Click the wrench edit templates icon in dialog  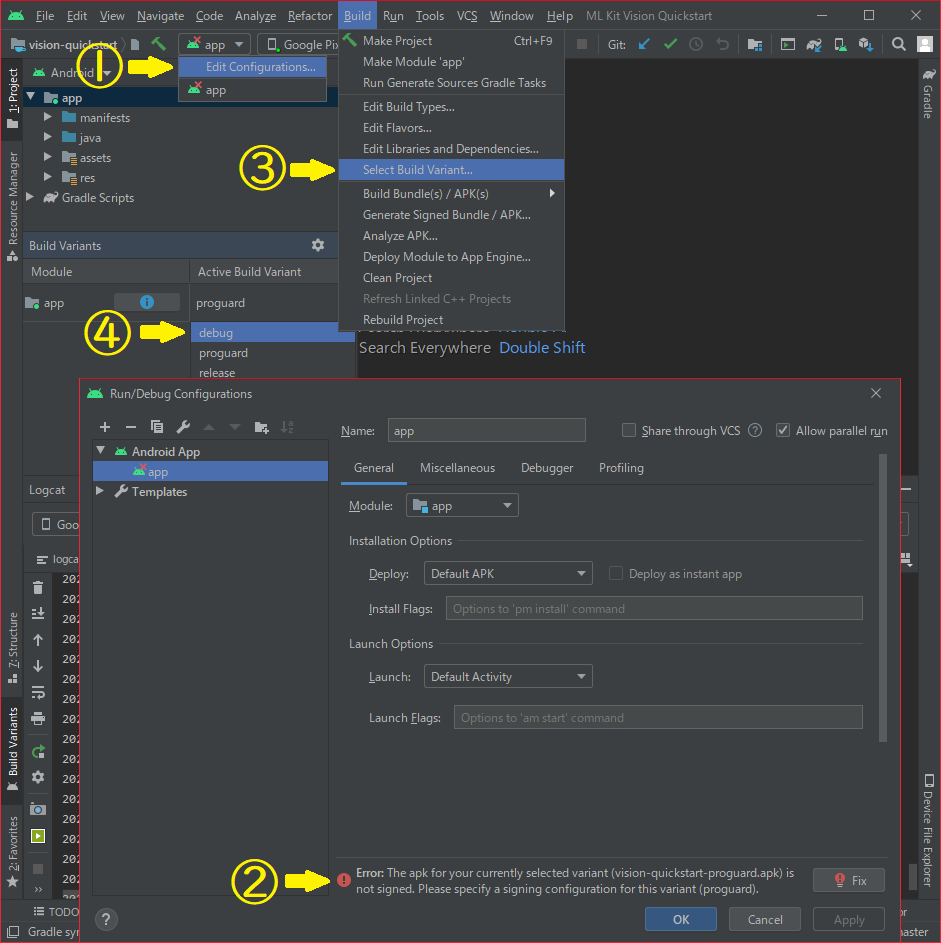point(183,427)
